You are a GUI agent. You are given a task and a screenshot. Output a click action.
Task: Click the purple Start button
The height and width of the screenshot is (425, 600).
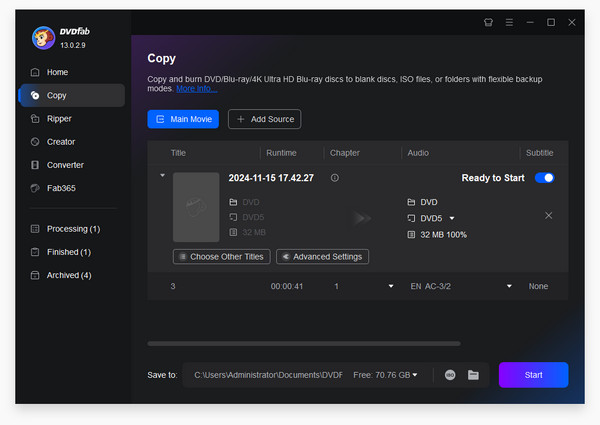[533, 375]
